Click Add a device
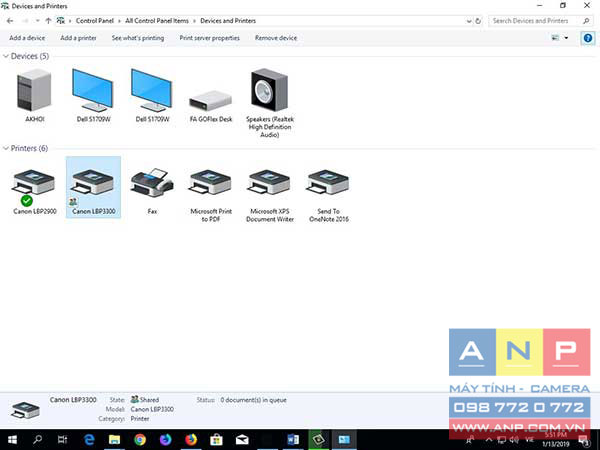This screenshot has width=600, height=450. [27, 38]
